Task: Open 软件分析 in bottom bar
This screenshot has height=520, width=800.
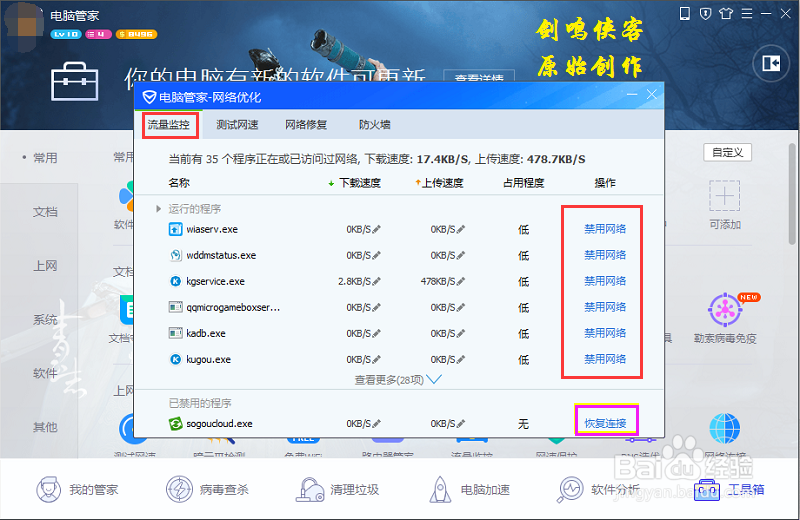Action: pos(598,489)
